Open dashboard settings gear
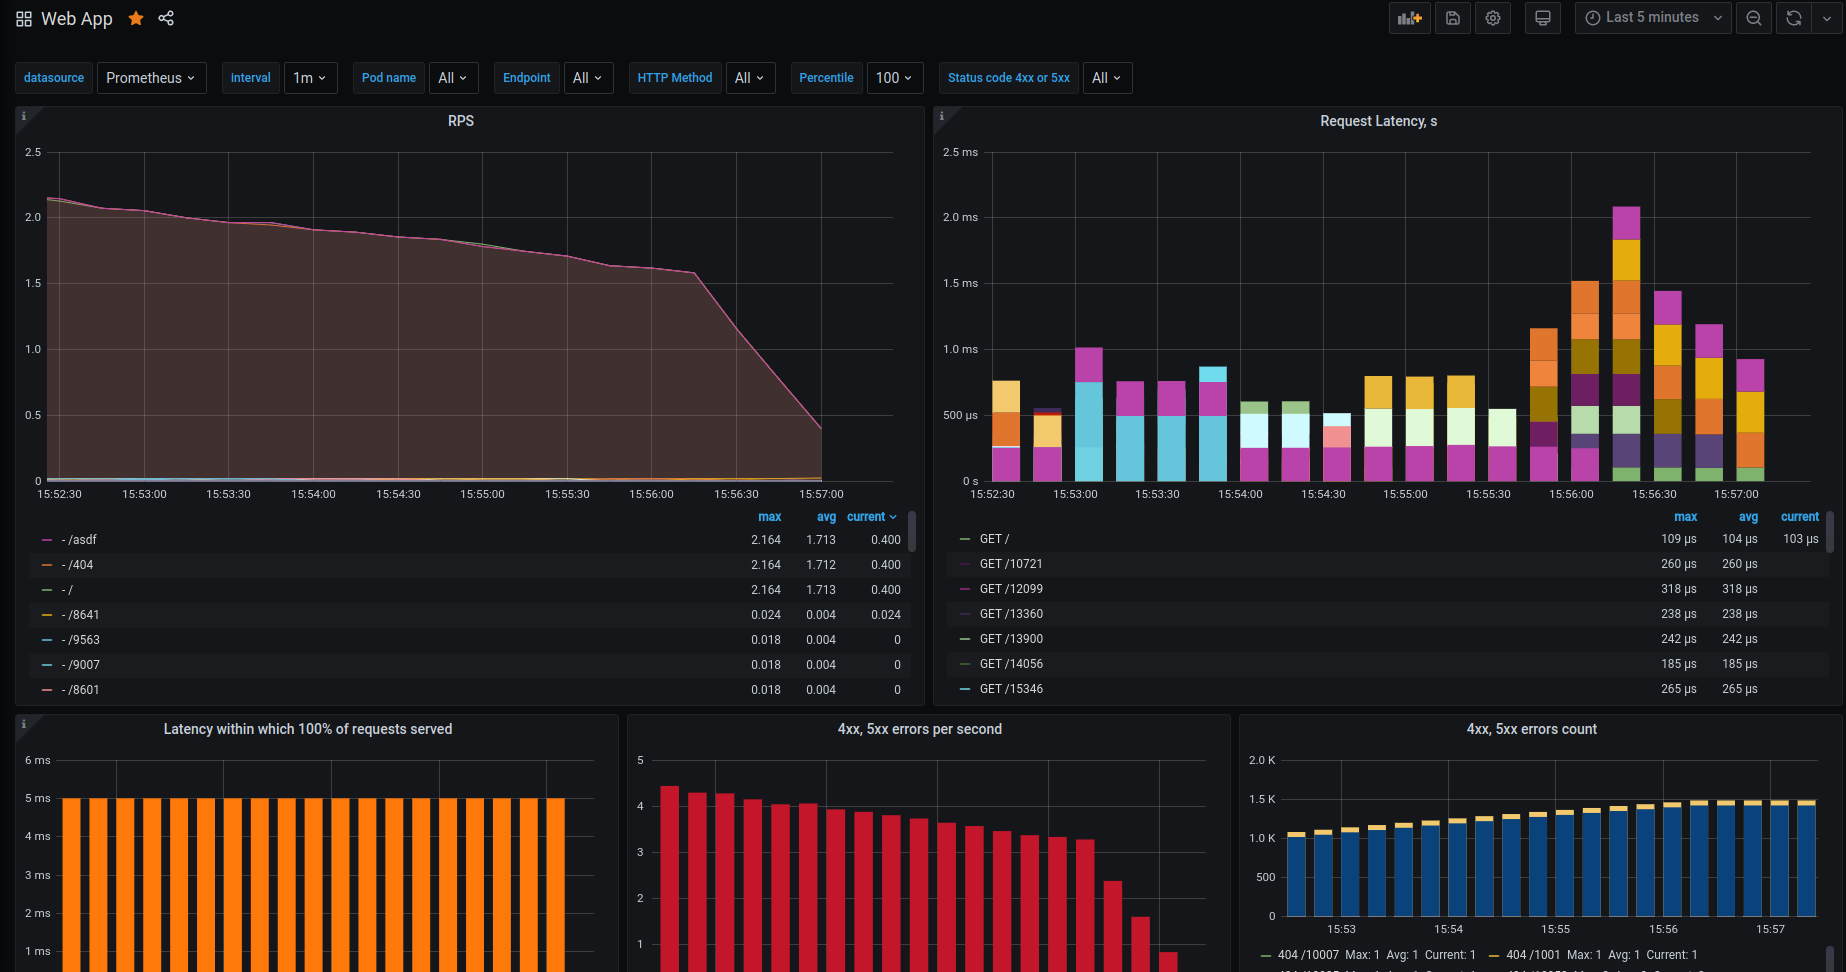The image size is (1846, 972). click(1493, 18)
